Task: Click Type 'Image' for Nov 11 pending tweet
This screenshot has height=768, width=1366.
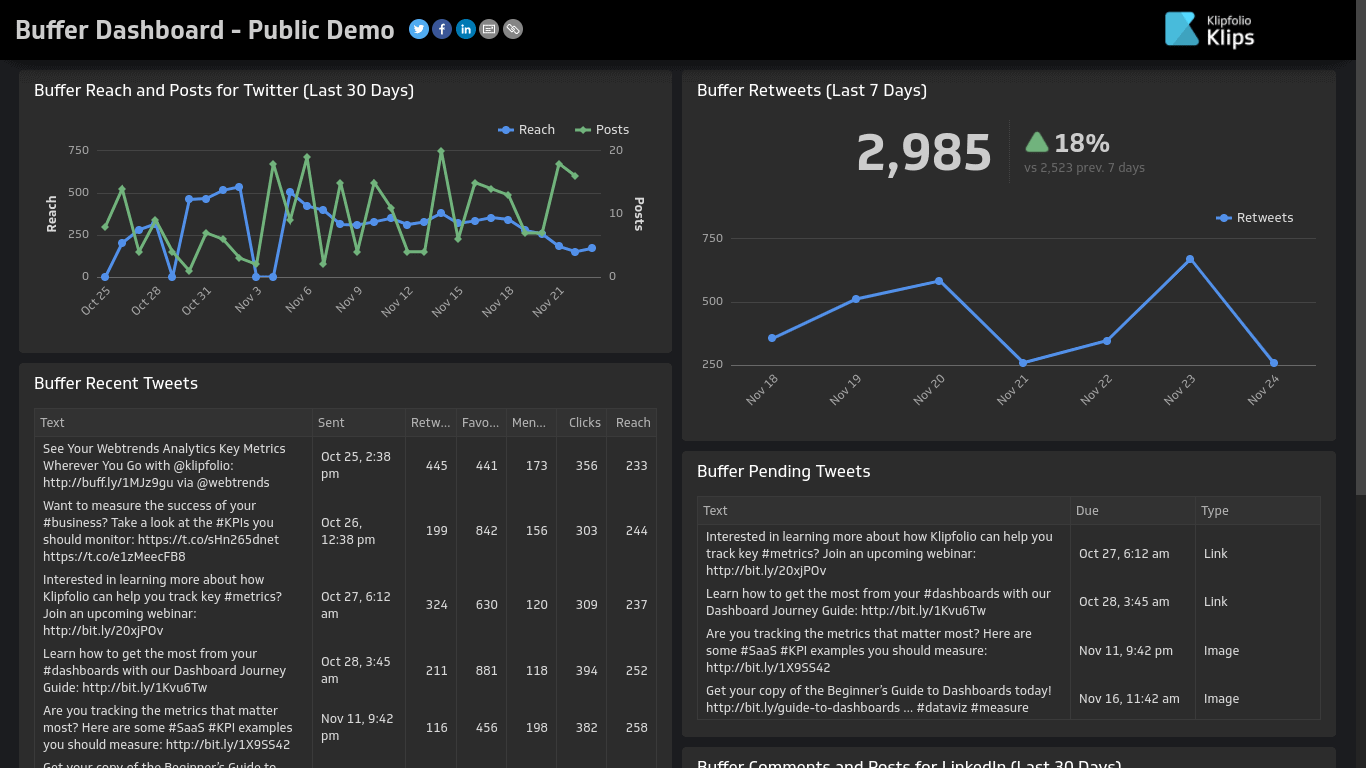Action: pos(1222,651)
